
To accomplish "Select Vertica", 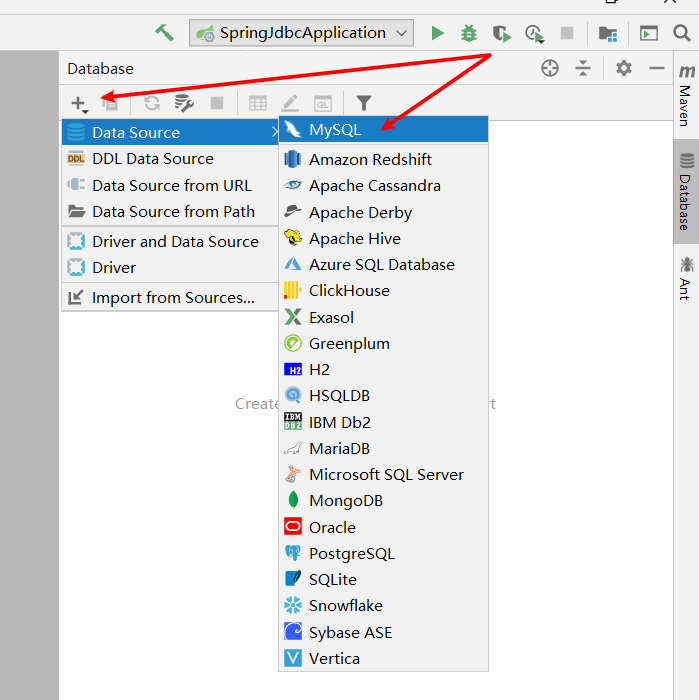I will click(x=383, y=658).
